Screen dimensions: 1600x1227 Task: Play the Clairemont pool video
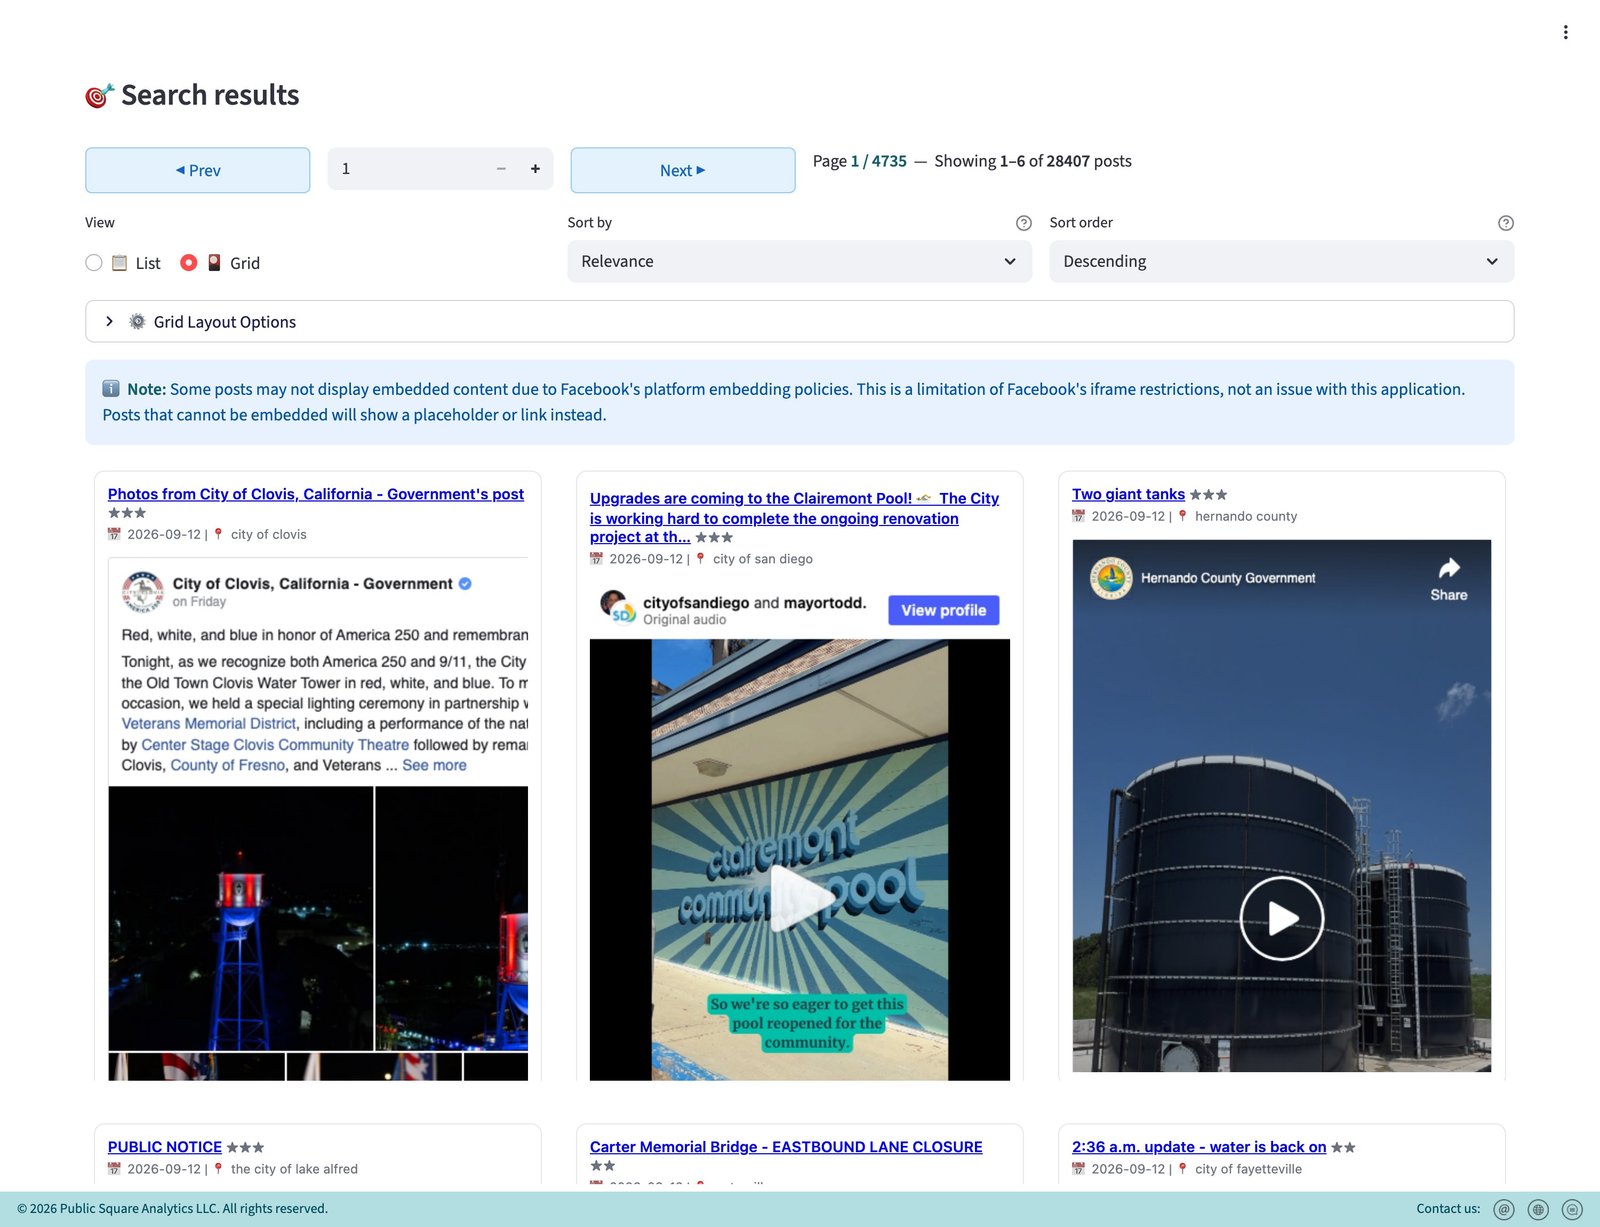pos(800,897)
